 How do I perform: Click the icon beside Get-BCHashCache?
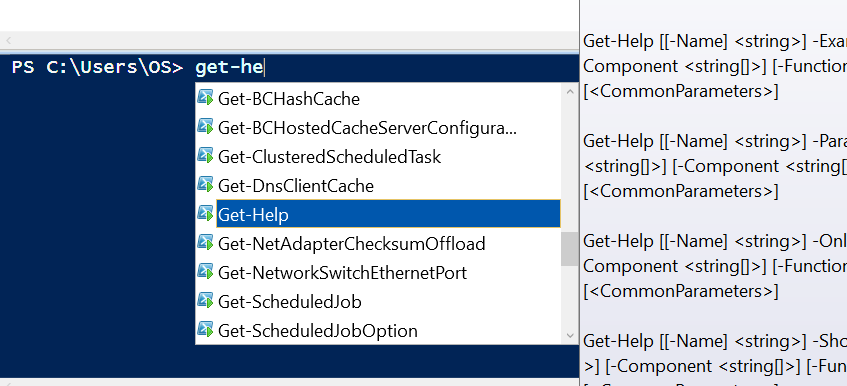click(205, 98)
